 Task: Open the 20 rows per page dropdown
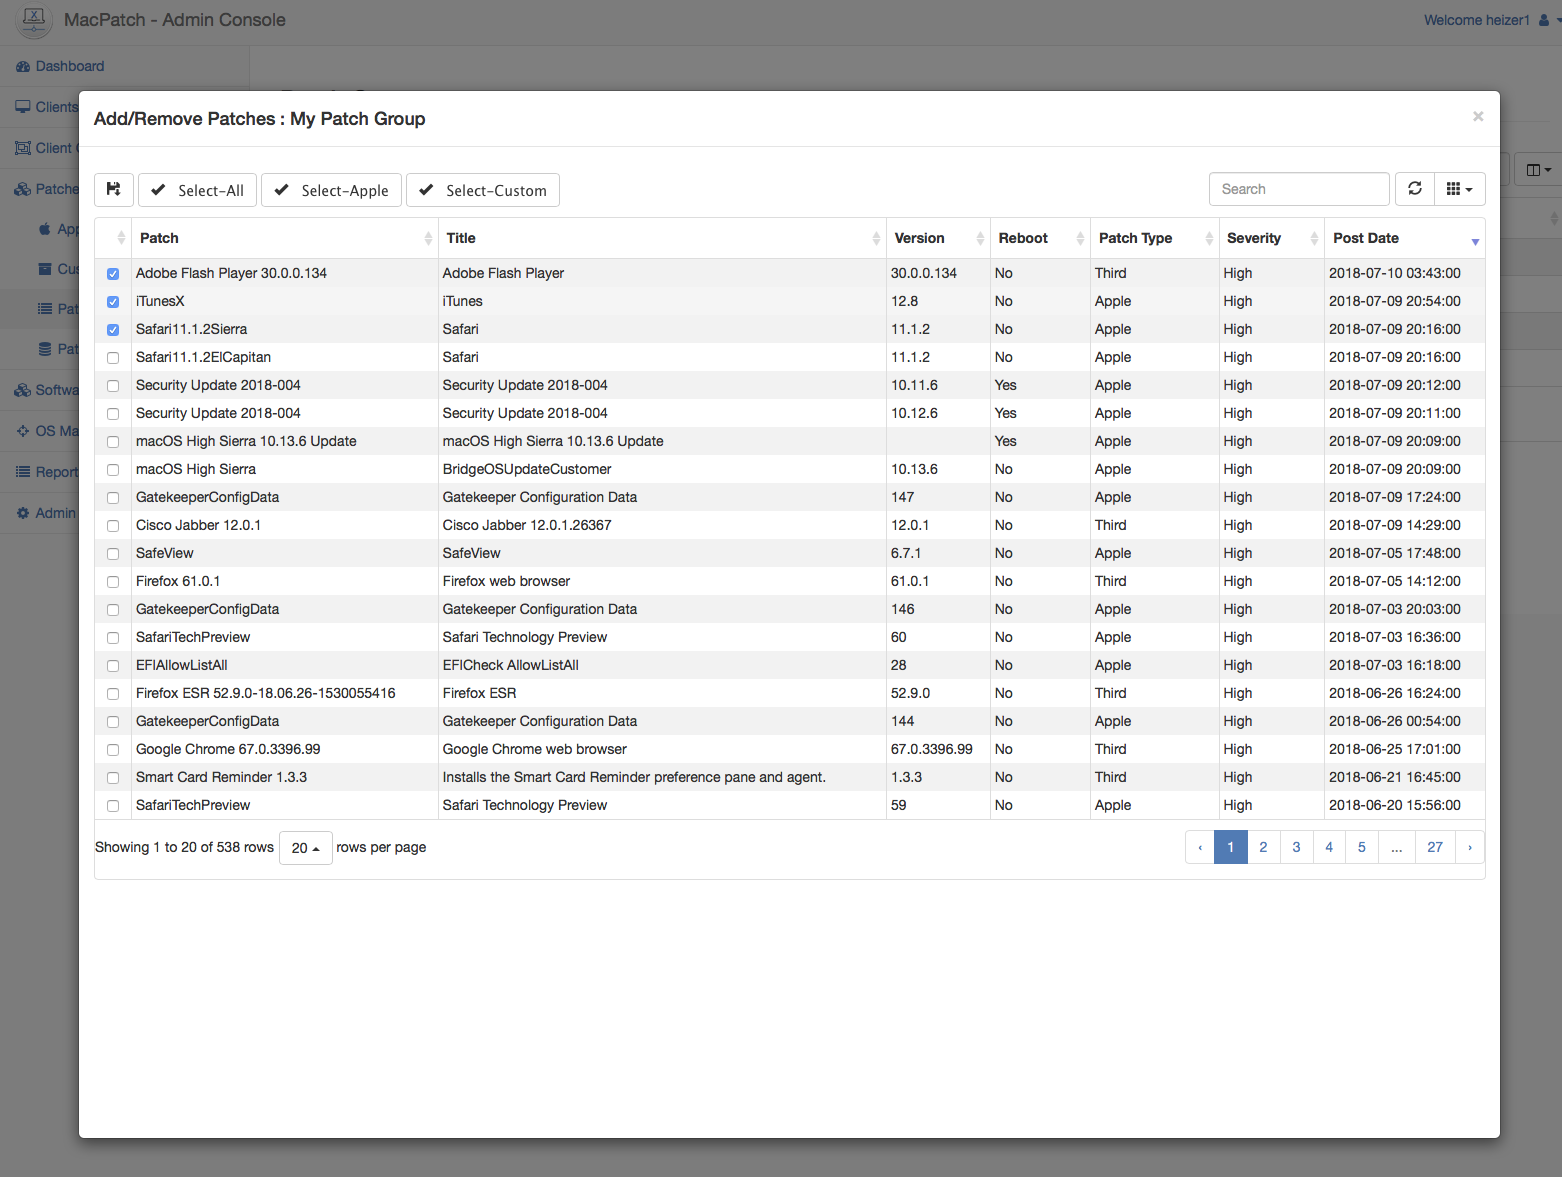point(305,848)
